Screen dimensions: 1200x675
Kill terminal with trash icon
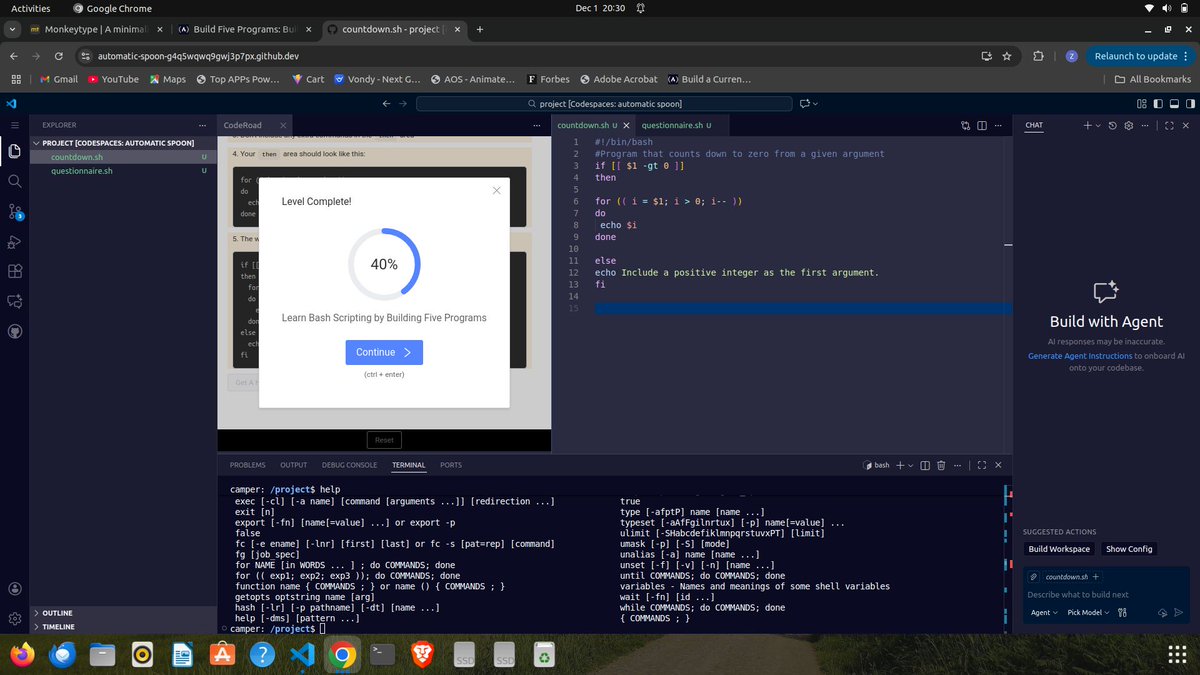tap(941, 465)
